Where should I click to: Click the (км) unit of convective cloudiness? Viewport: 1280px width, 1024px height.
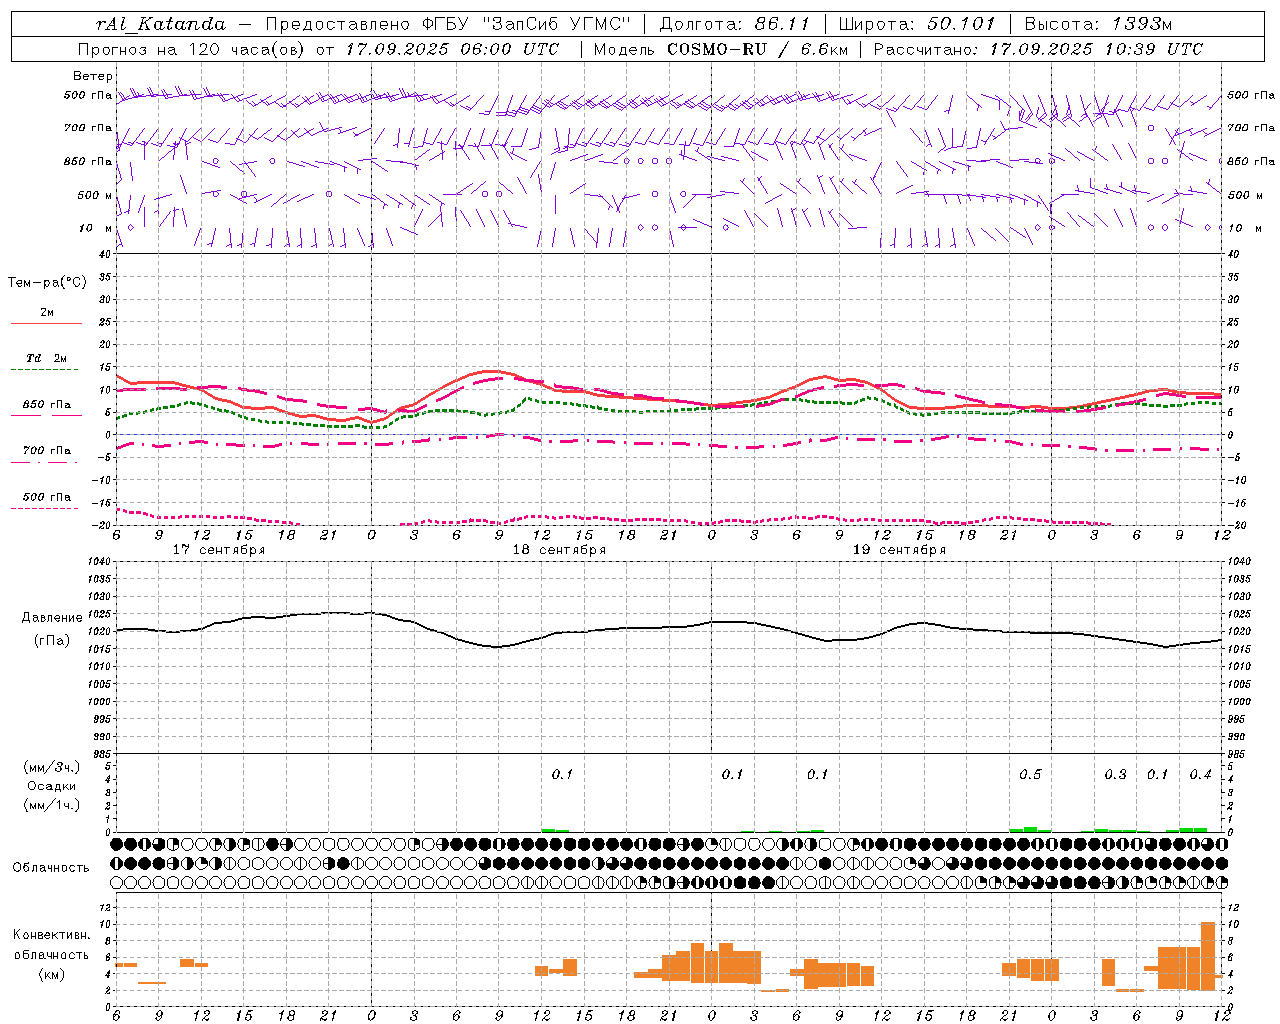pyautogui.click(x=52, y=974)
